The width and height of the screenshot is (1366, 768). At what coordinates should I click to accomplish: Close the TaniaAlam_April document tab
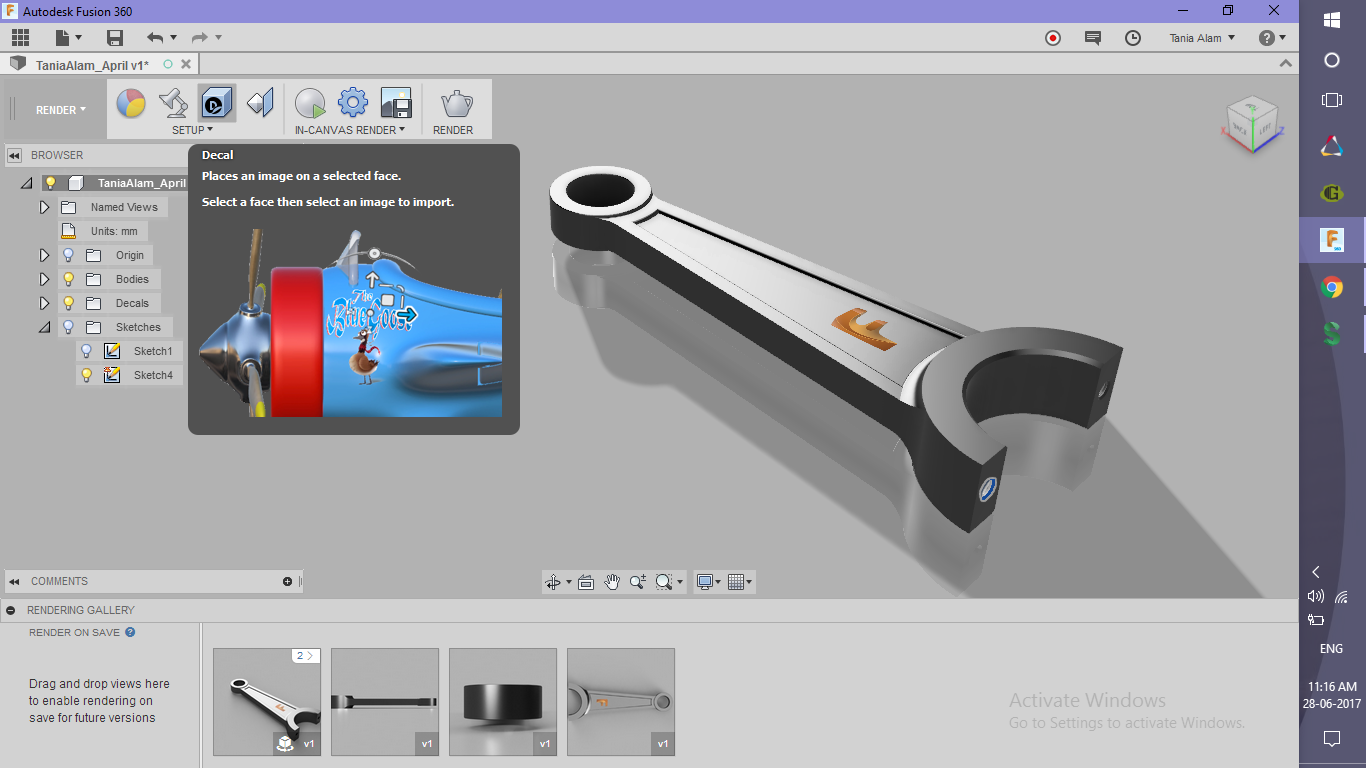[x=186, y=64]
